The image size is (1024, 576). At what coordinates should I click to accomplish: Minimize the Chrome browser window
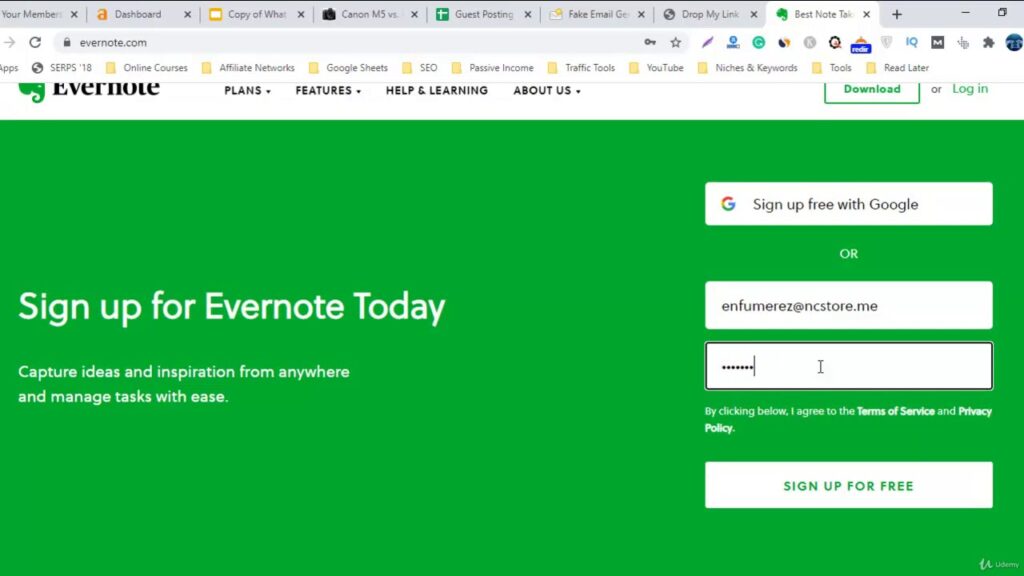[x=965, y=12]
